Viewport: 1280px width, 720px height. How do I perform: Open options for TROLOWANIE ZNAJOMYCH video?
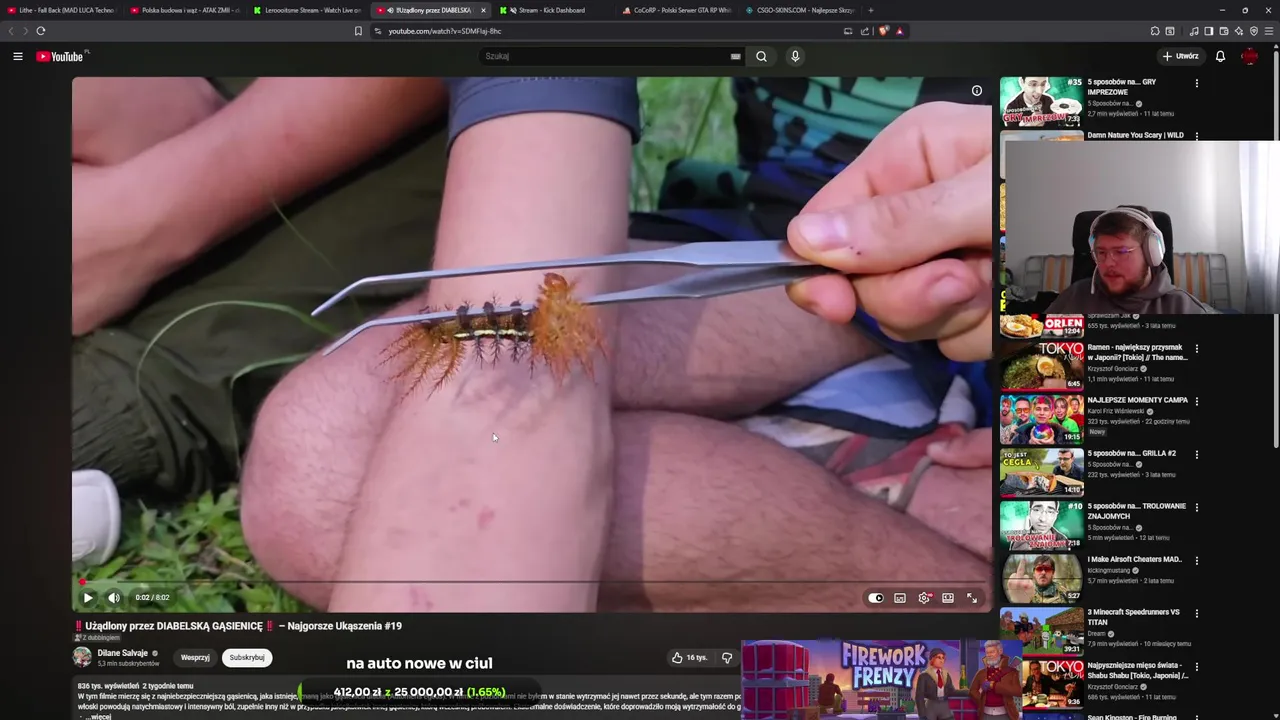tap(1197, 508)
